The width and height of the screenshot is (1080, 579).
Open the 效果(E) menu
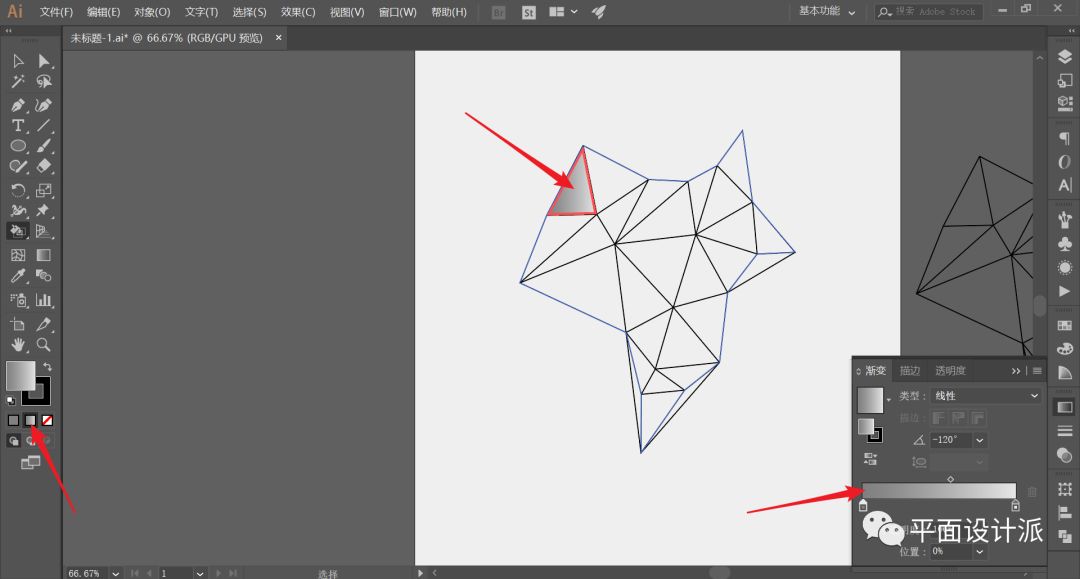(298, 12)
